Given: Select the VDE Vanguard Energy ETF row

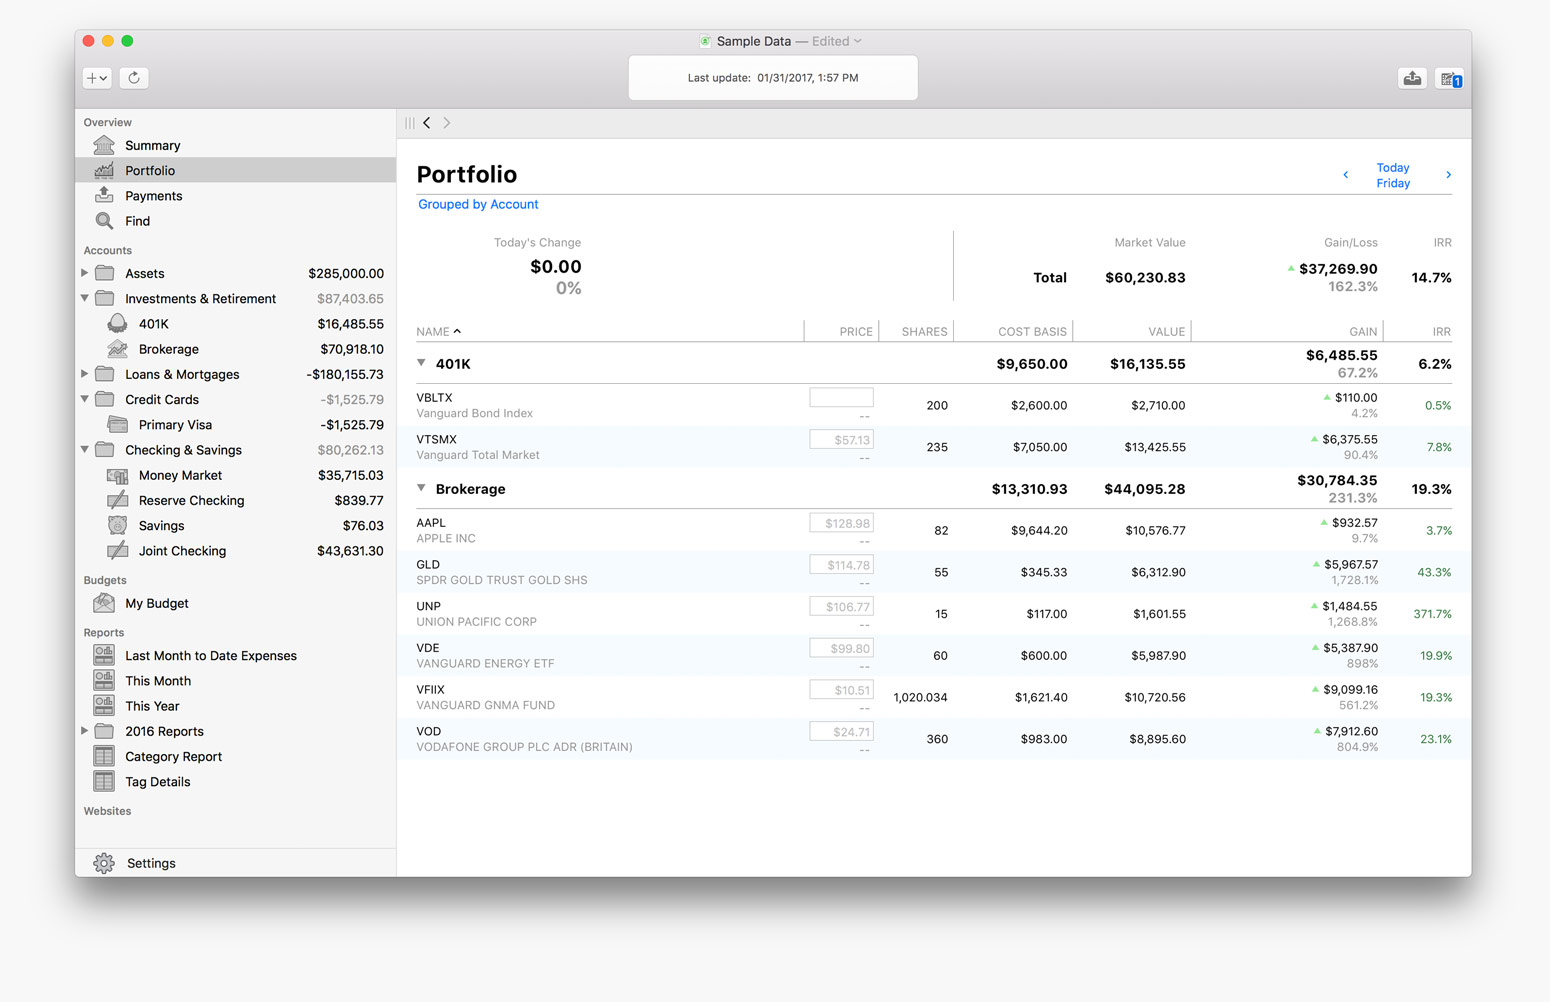Looking at the screenshot, I should pyautogui.click(x=934, y=655).
